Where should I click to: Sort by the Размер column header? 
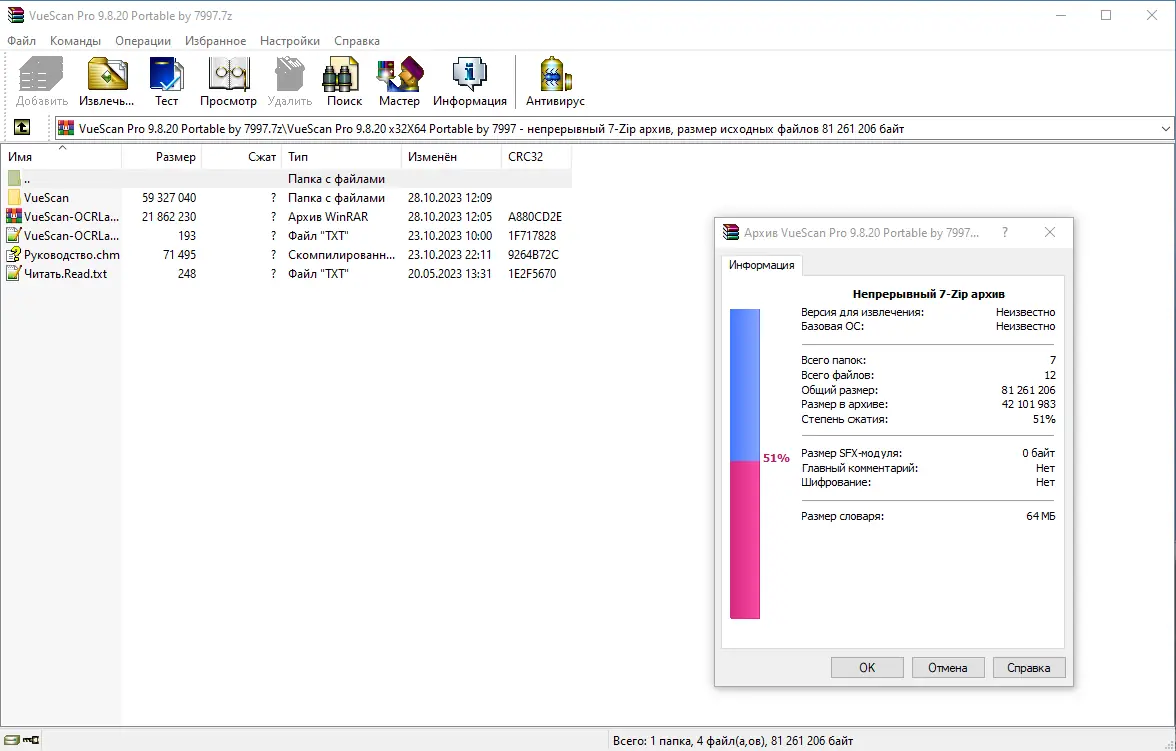point(161,157)
